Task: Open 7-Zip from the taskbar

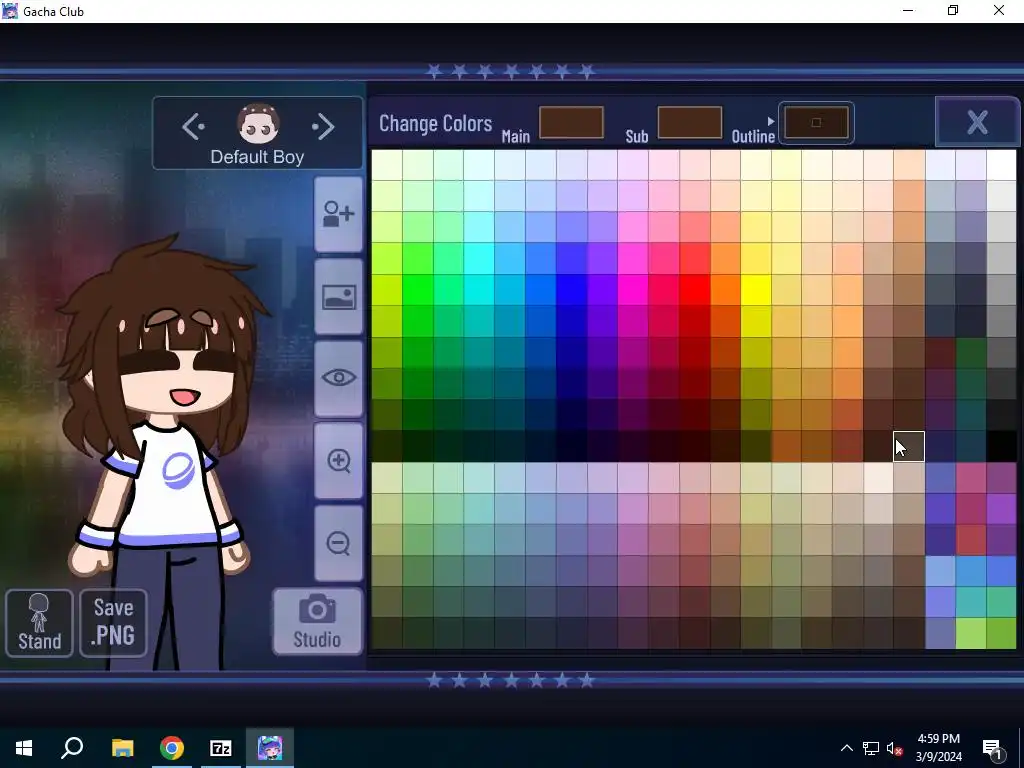Action: [x=221, y=748]
